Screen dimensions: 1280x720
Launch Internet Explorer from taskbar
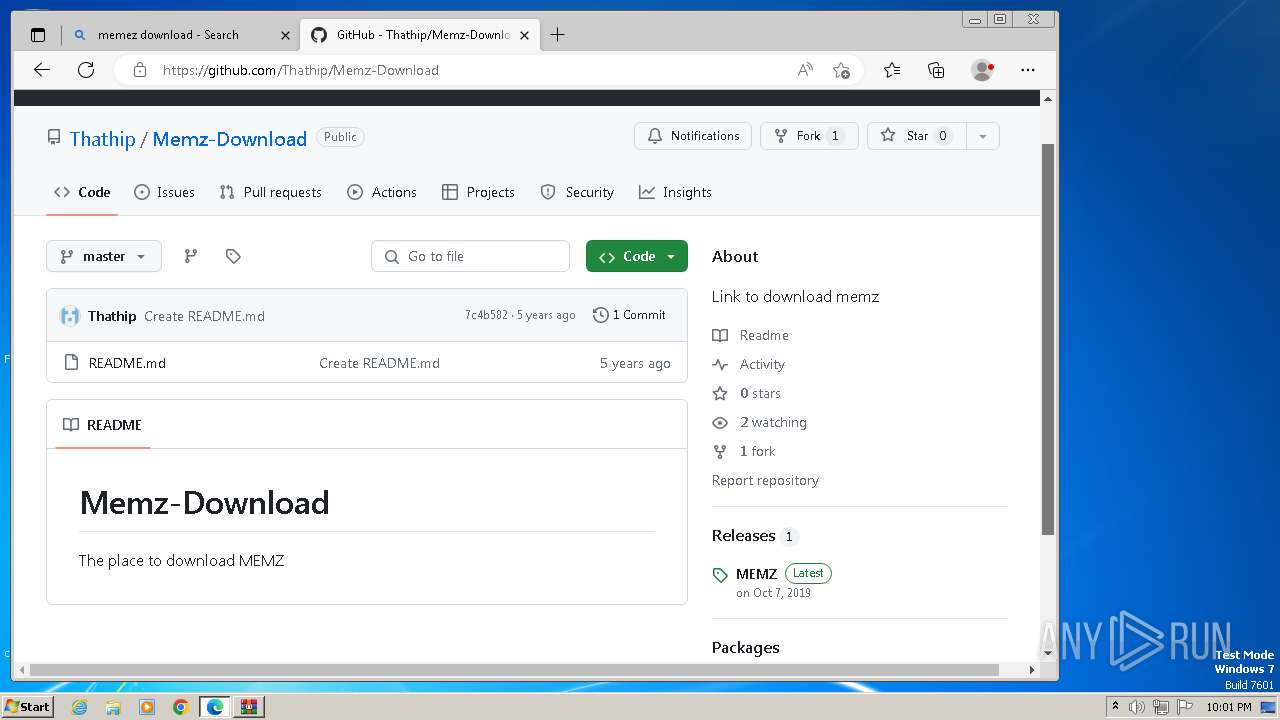[x=80, y=707]
